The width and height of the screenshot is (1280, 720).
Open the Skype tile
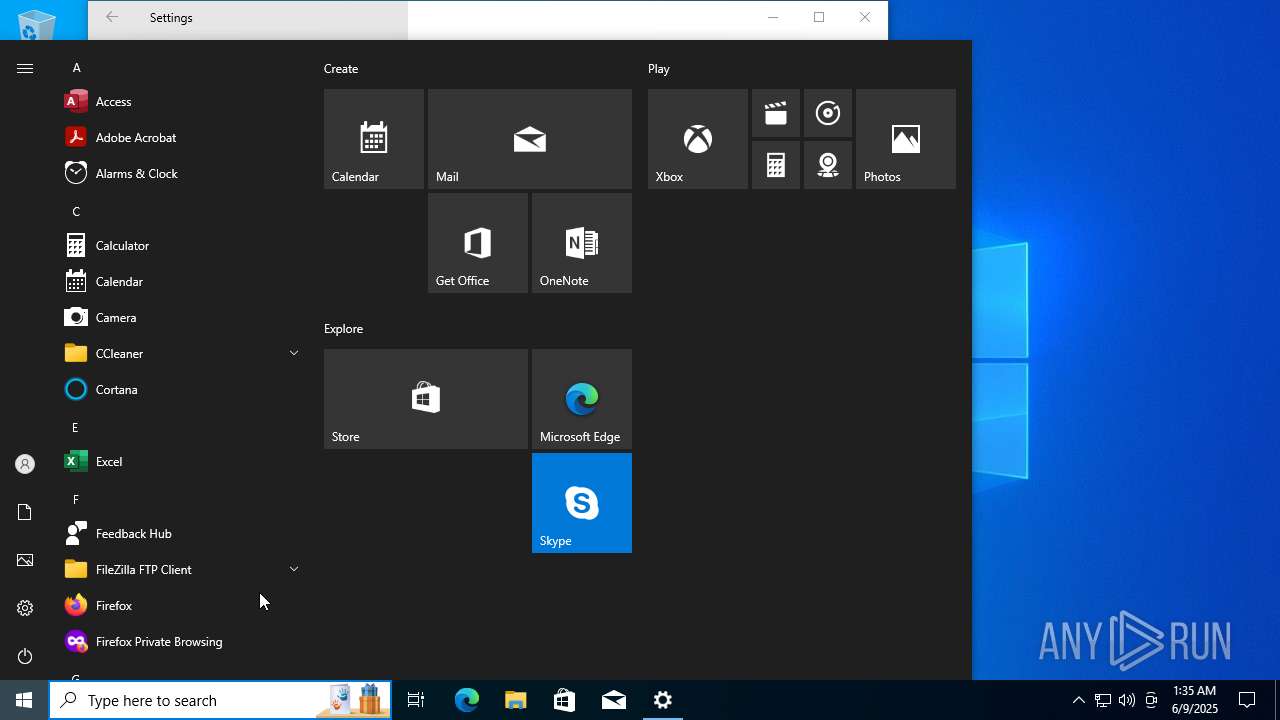click(x=582, y=503)
